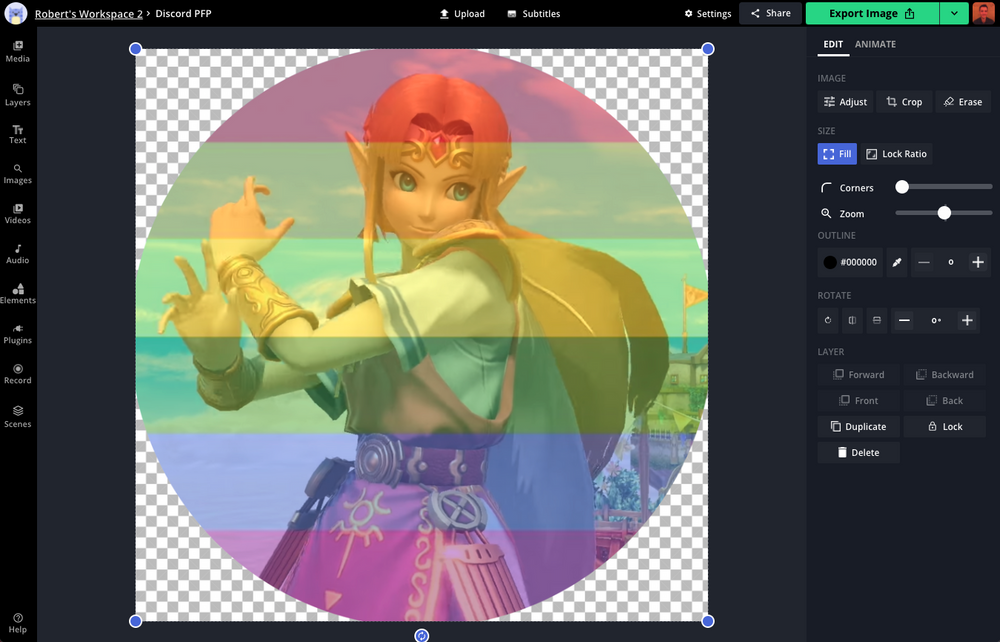1000x642 pixels.
Task: Click Export Image
Action: pyautogui.click(x=868, y=13)
